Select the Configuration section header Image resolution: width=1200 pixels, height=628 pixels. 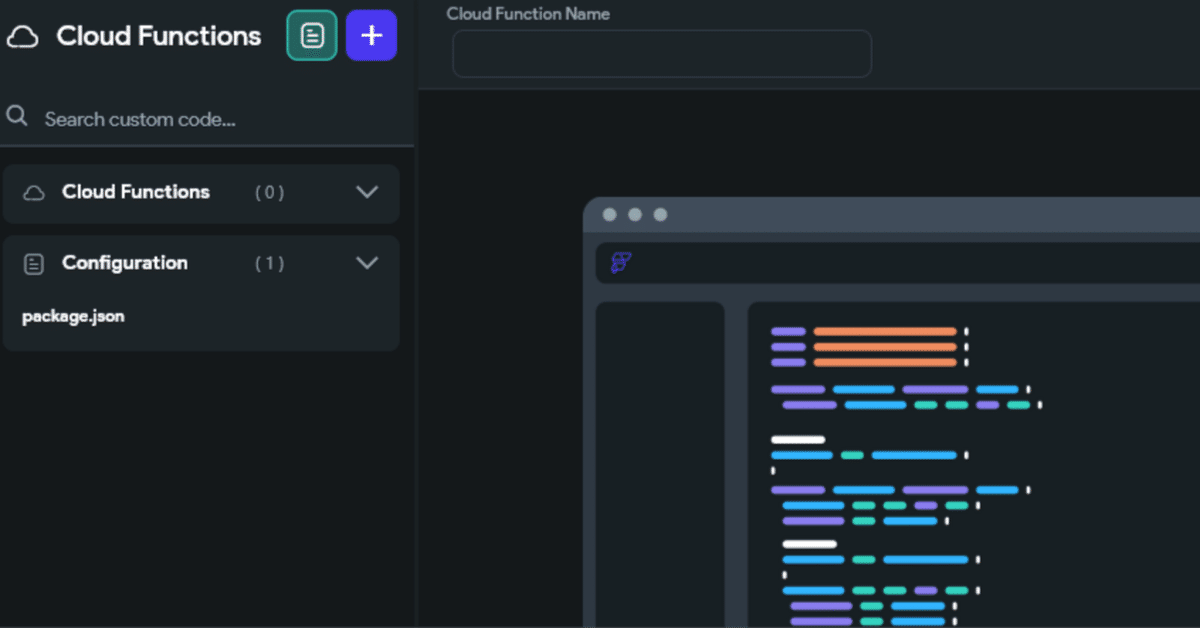(x=125, y=263)
